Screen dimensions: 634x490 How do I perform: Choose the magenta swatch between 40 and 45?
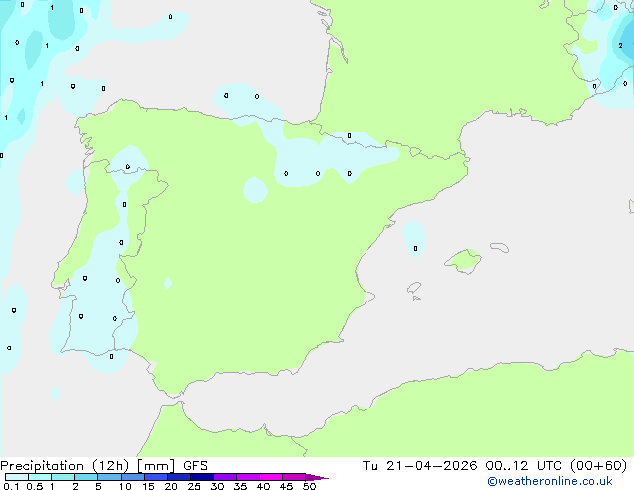point(271,477)
